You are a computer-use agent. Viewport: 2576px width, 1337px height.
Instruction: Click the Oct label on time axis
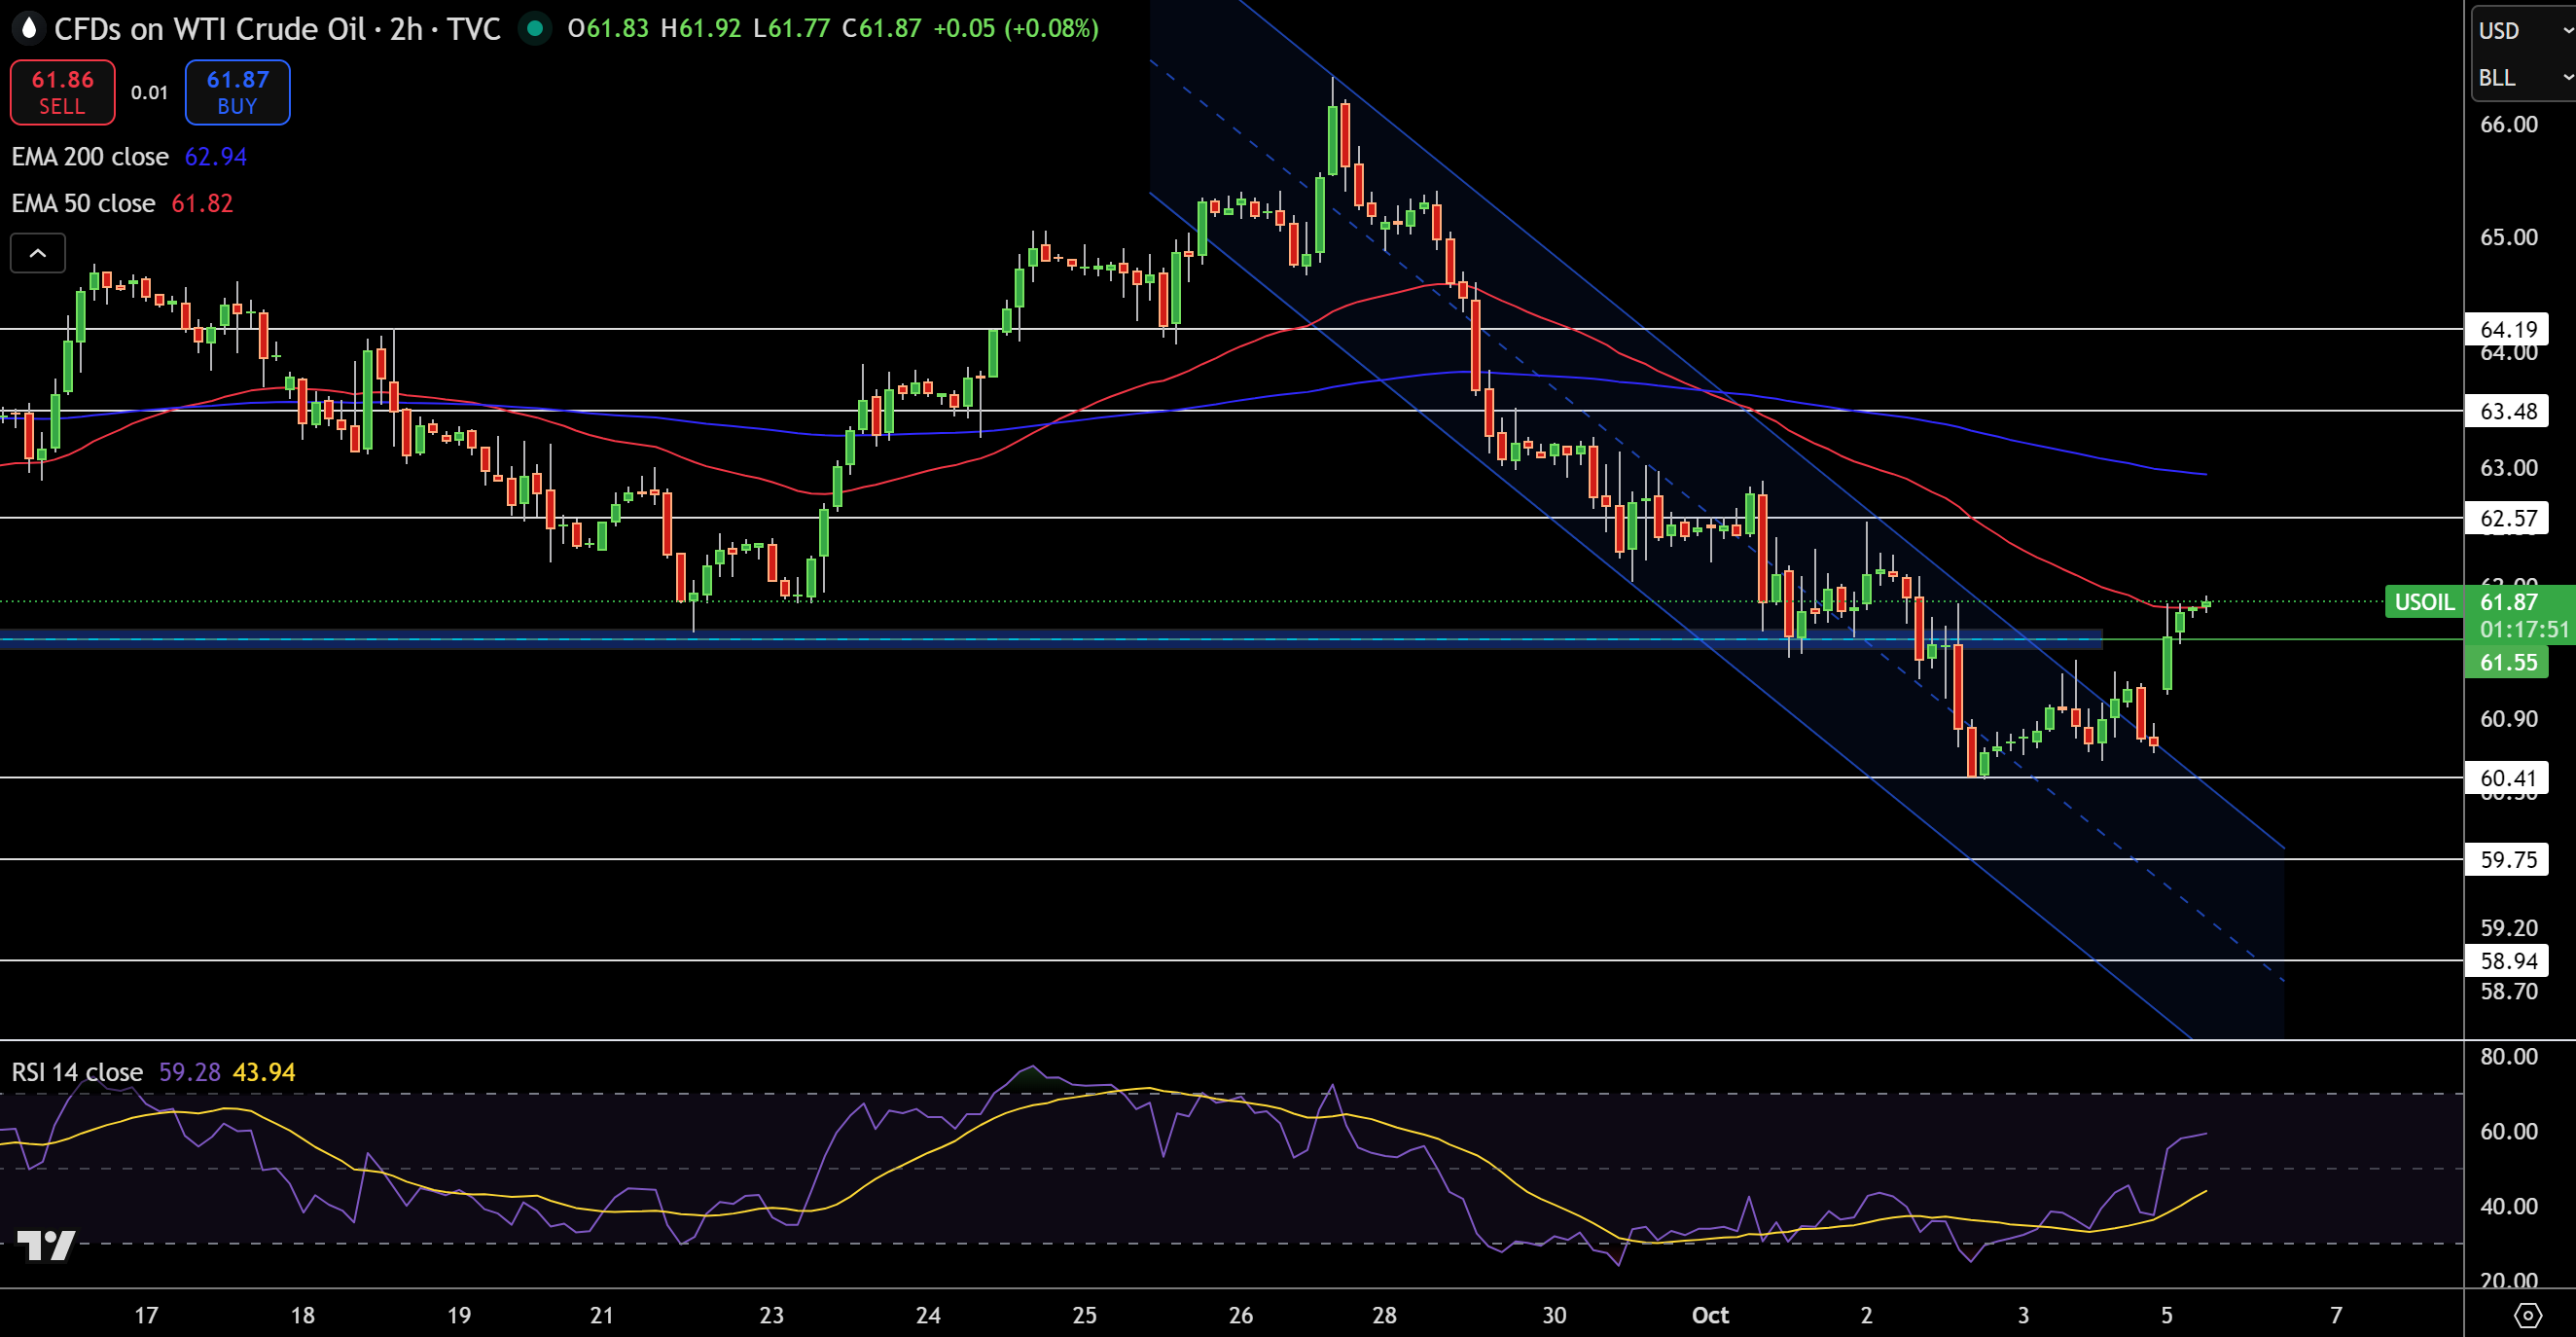point(1710,1315)
